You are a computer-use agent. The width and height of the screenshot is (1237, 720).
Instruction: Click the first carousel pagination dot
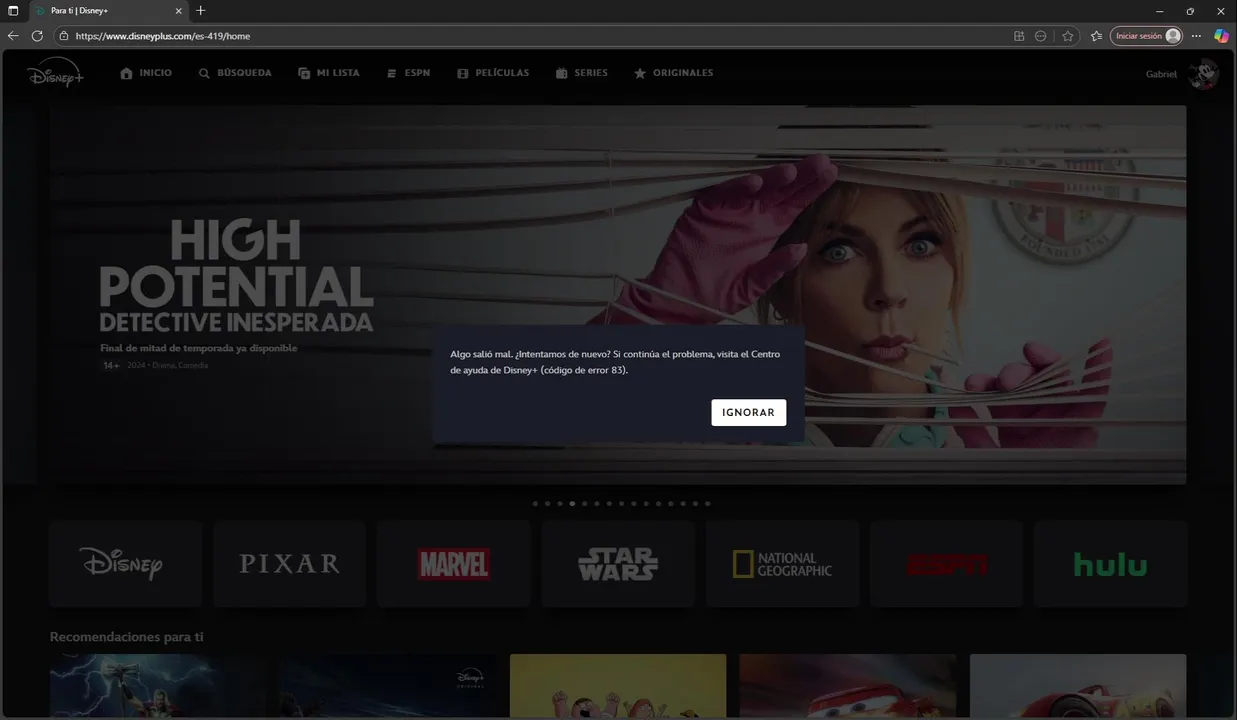pos(535,504)
